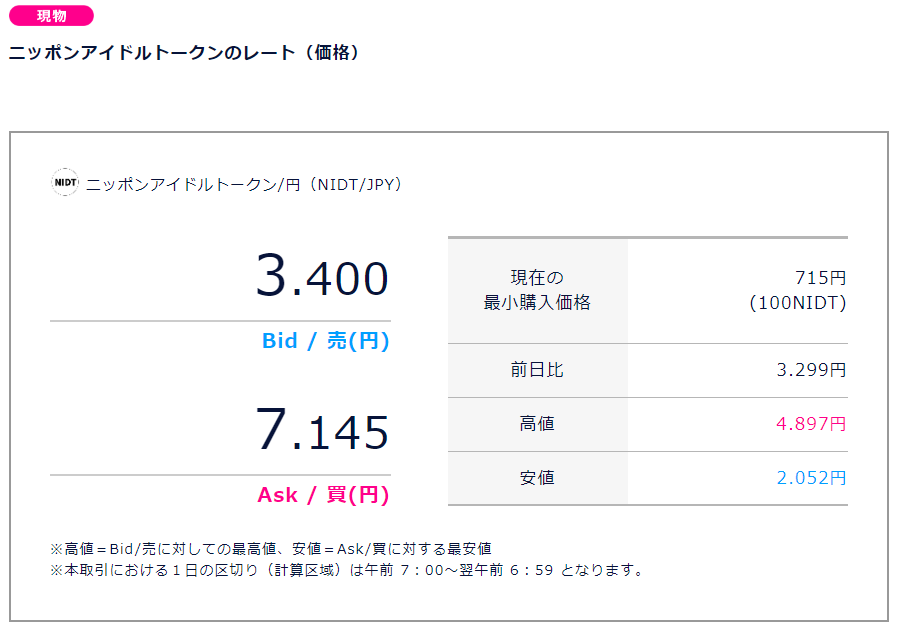Click the pink 現物 badge
This screenshot has height=635, width=901.
tap(51, 16)
